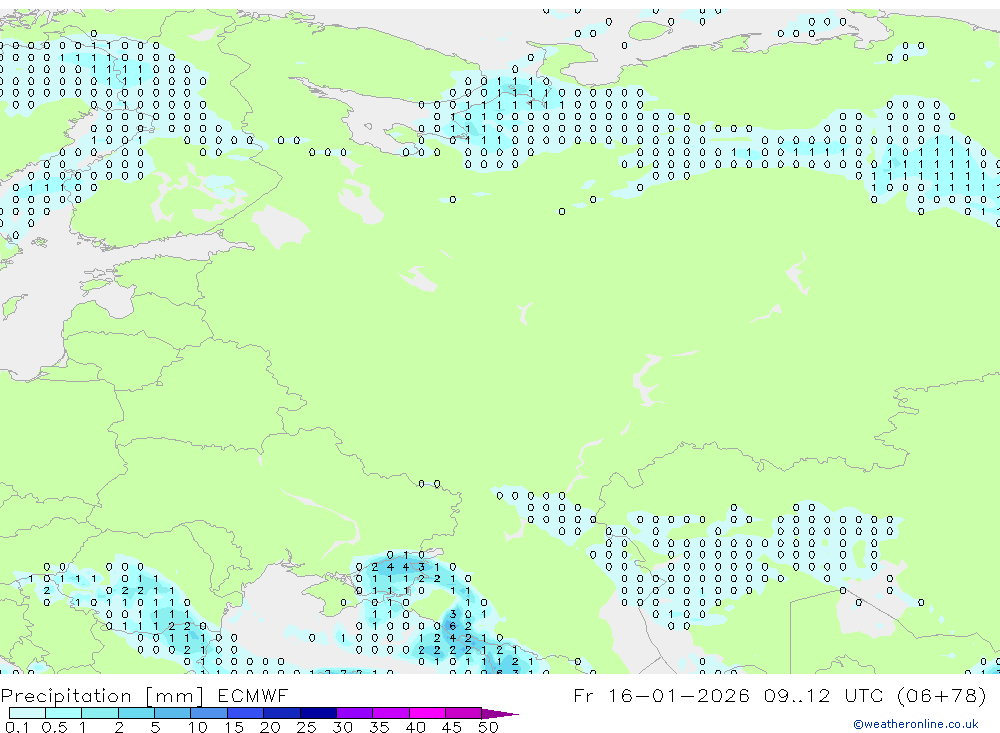Click the 2–5 mm legend color swatch
This screenshot has height=733, width=1000.
pos(136,713)
